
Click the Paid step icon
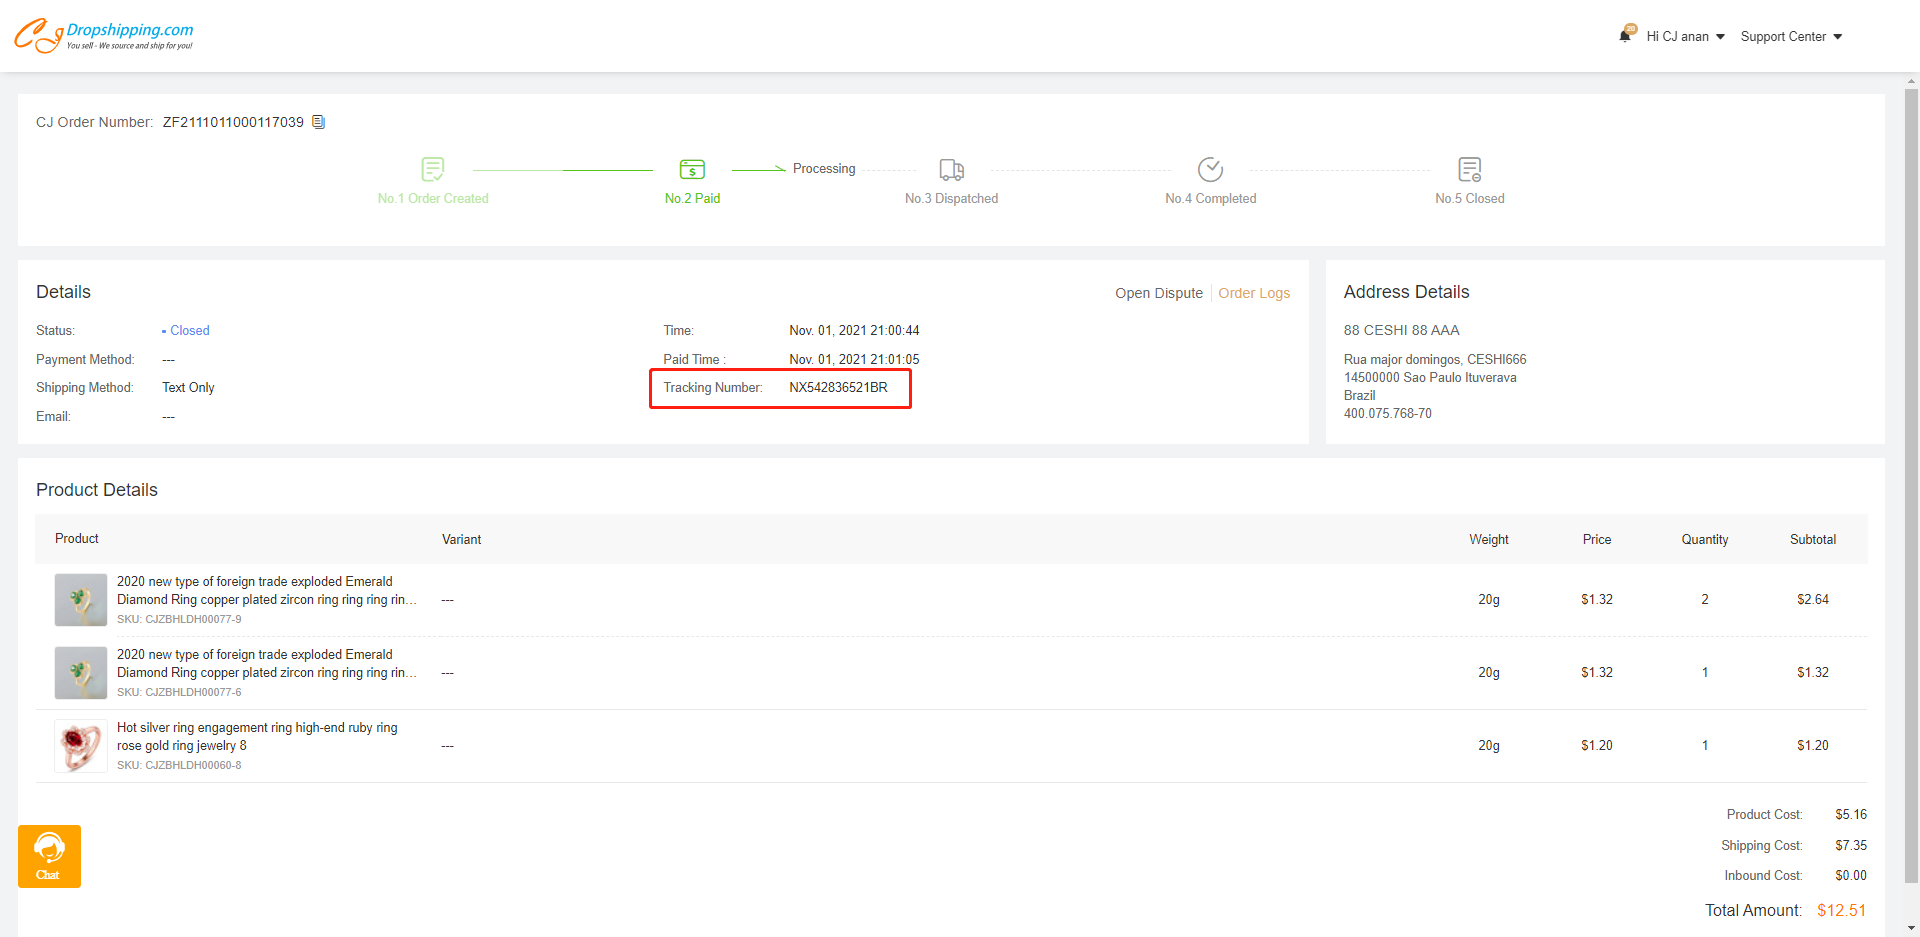[692, 169]
